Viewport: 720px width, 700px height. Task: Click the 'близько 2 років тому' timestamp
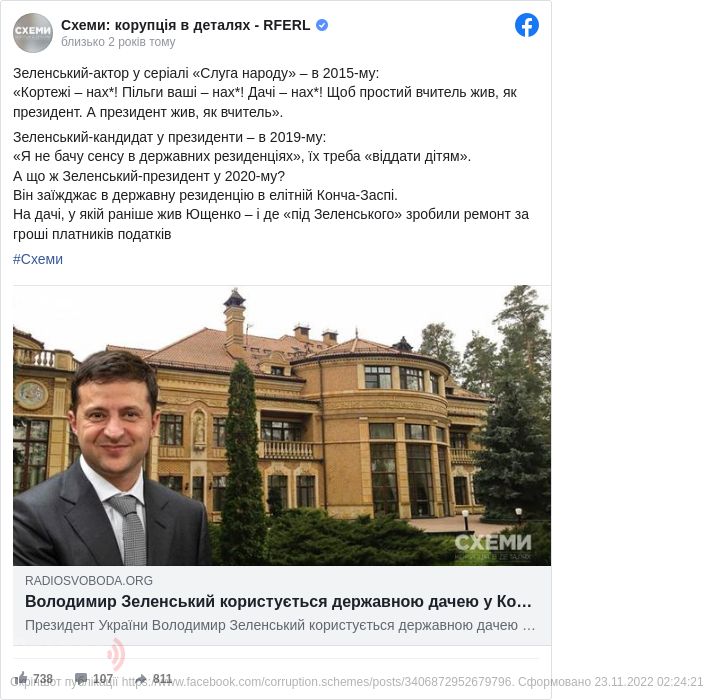pos(118,42)
